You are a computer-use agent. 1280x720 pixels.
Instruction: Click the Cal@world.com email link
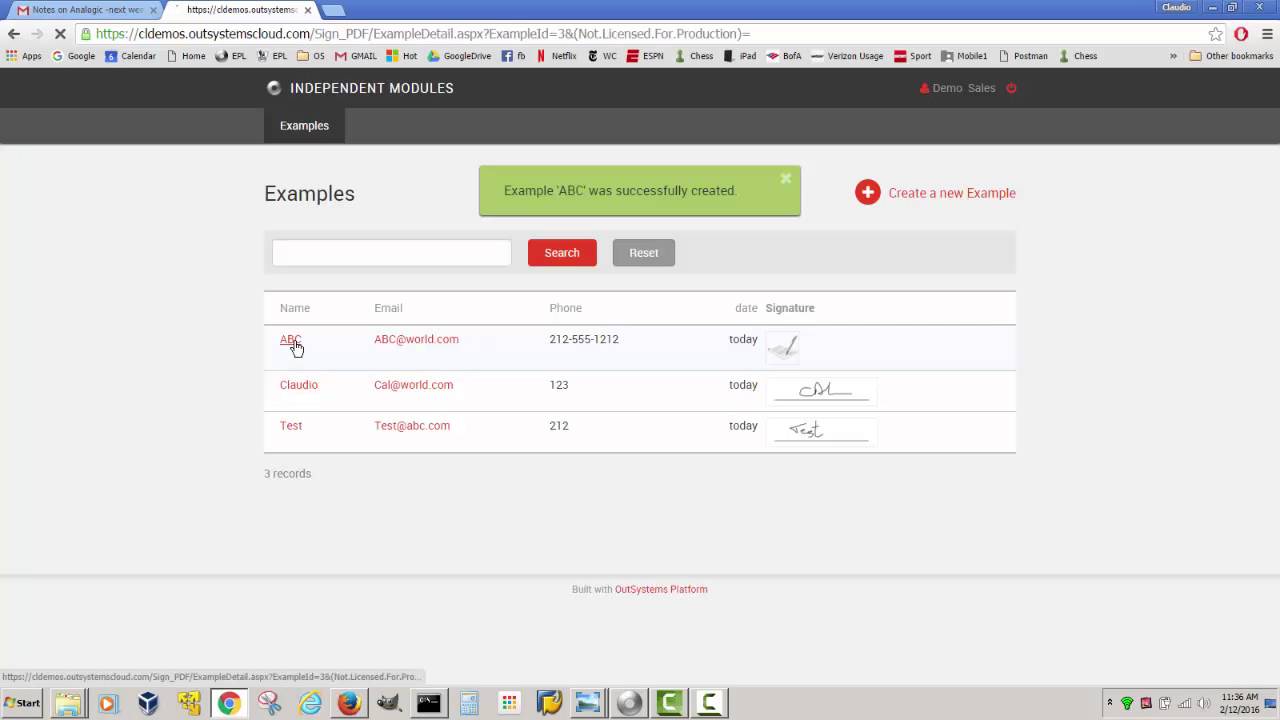click(x=413, y=385)
